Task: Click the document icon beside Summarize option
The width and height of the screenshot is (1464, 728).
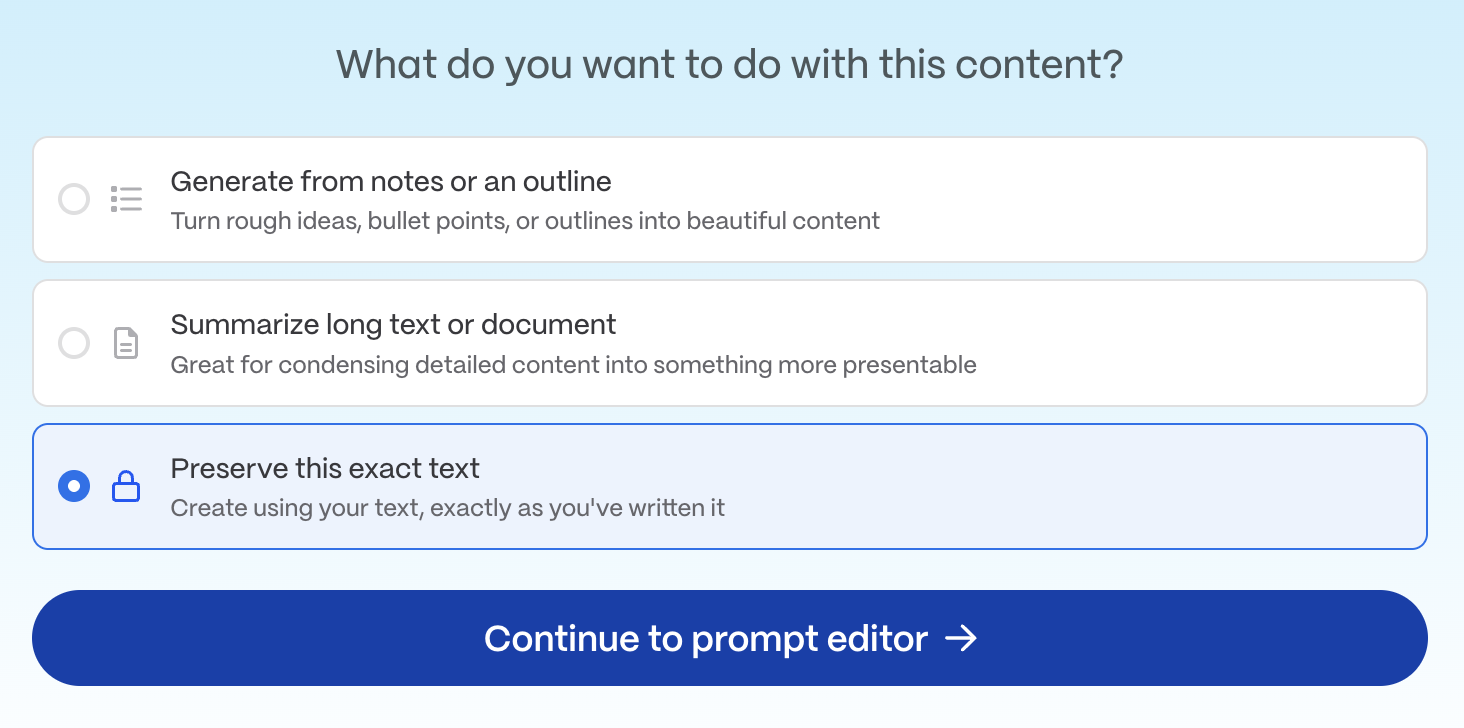Action: coord(126,343)
